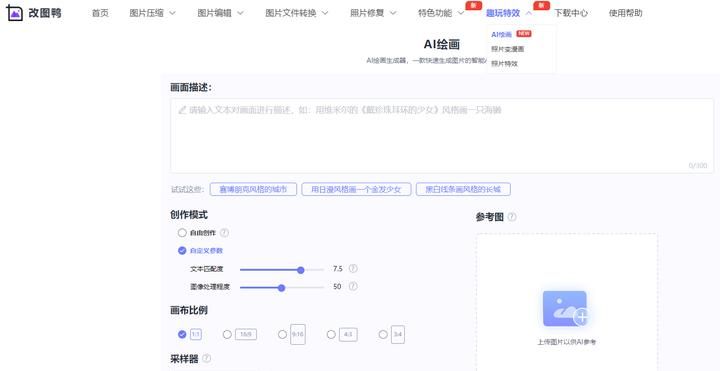Open help icon next to 图像处理程度 value
Screen dimensions: 720x371
[353, 287]
